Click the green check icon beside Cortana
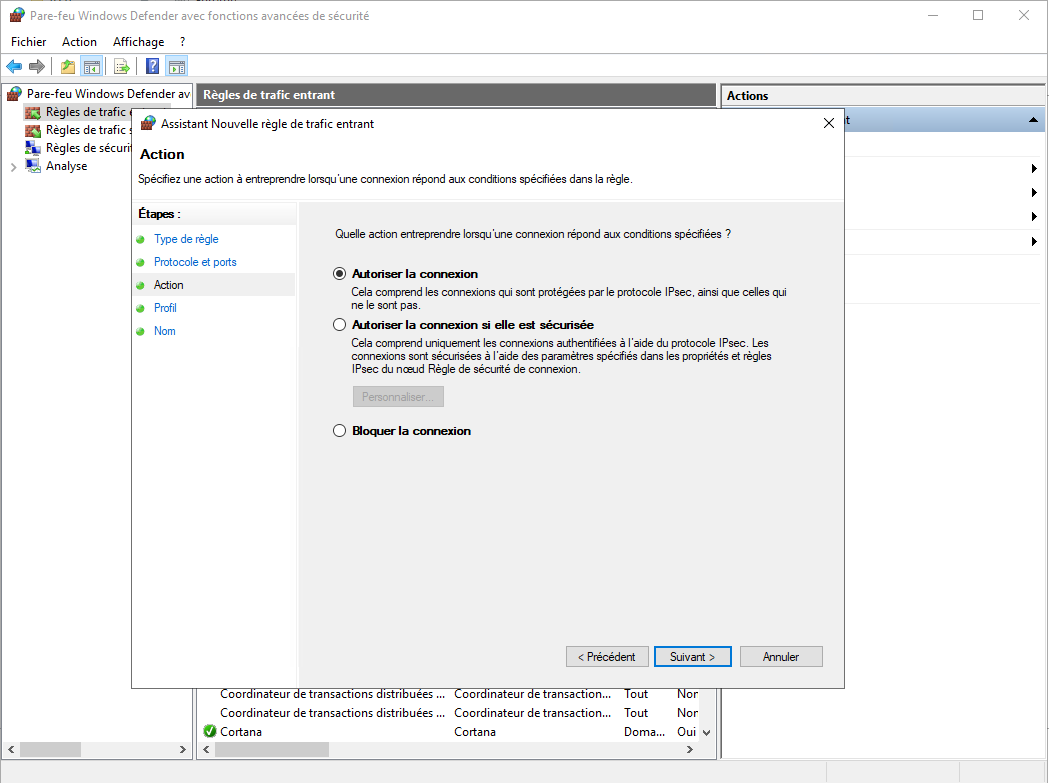1049x783 pixels. pyautogui.click(x=209, y=731)
